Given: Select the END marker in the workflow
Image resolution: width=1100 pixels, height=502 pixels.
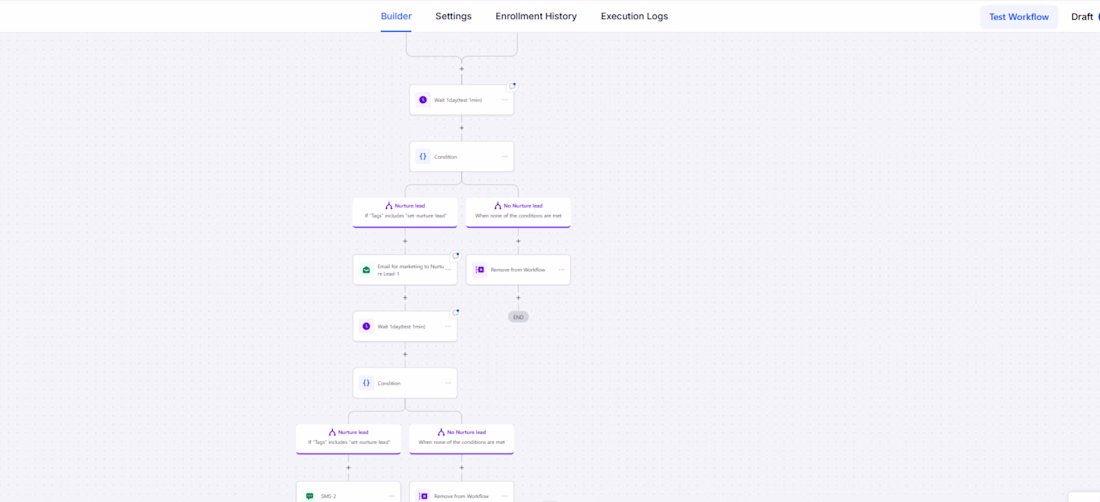Looking at the screenshot, I should tap(518, 317).
